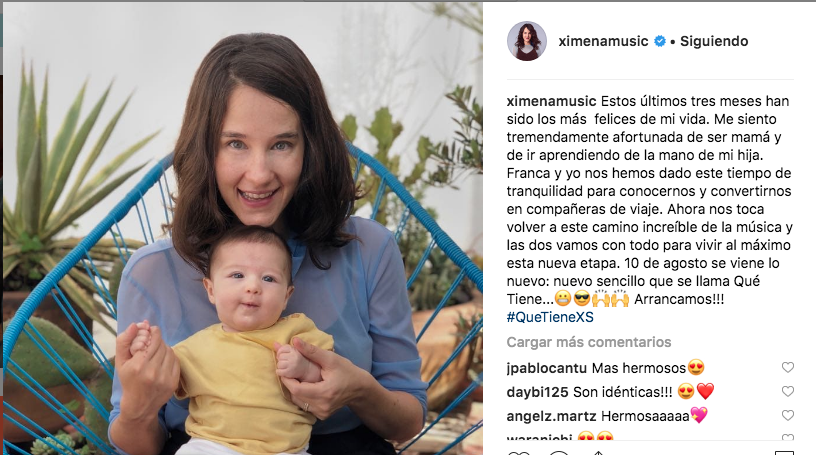Click the verified badge next to ximenamusic
The width and height of the screenshot is (816, 455).
660,41
